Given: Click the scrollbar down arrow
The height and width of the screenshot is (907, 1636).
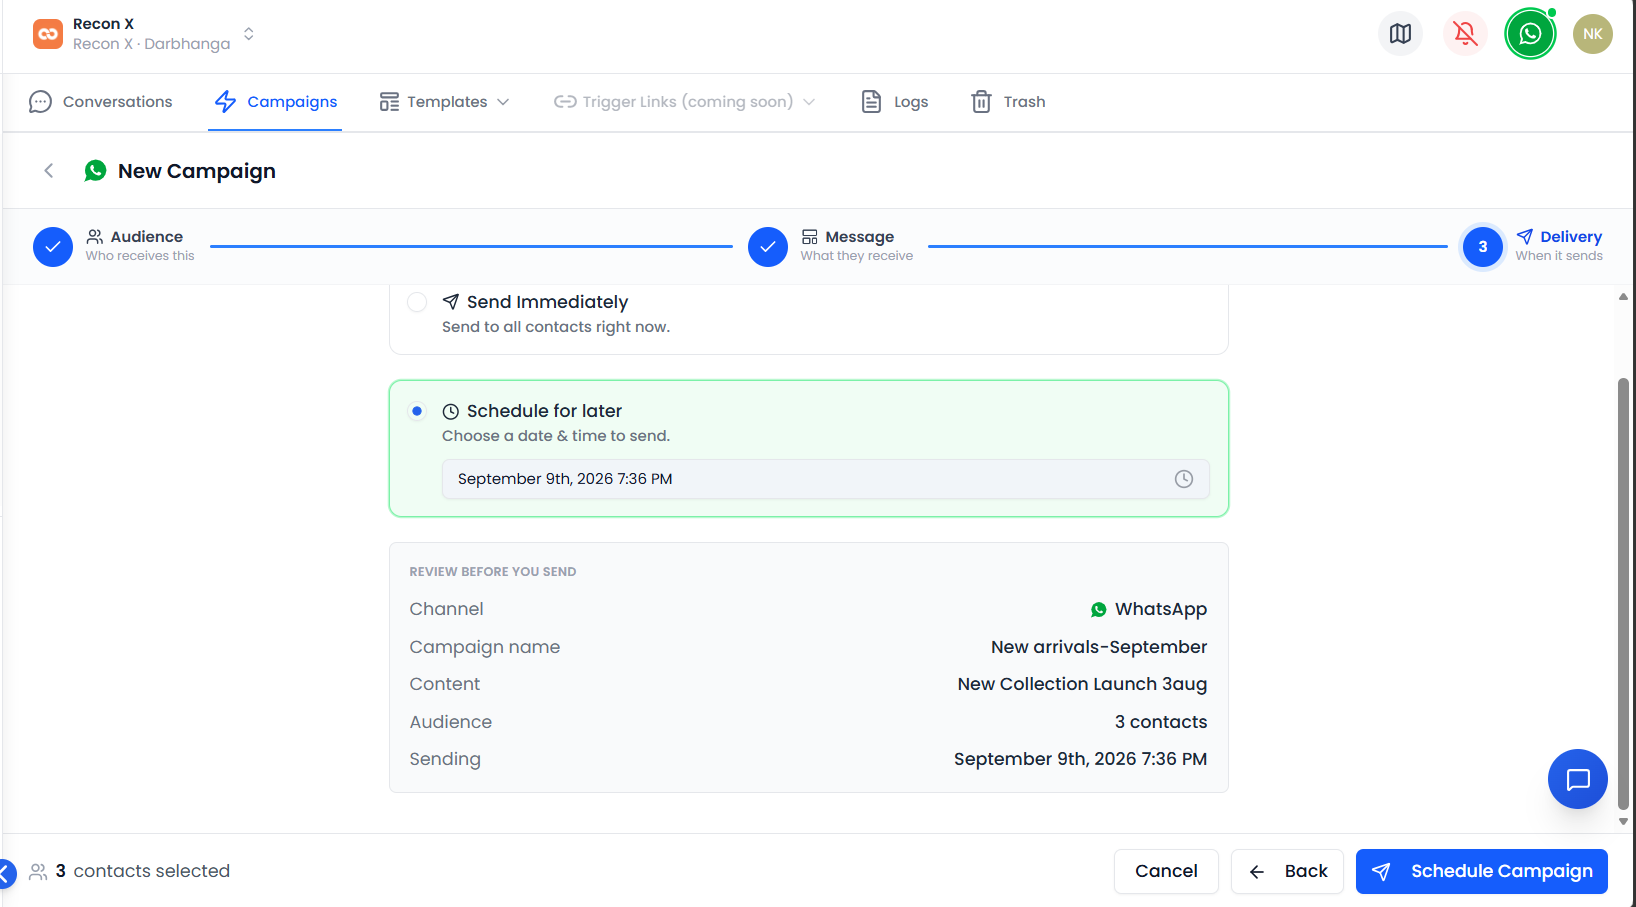Looking at the screenshot, I should pos(1623,821).
